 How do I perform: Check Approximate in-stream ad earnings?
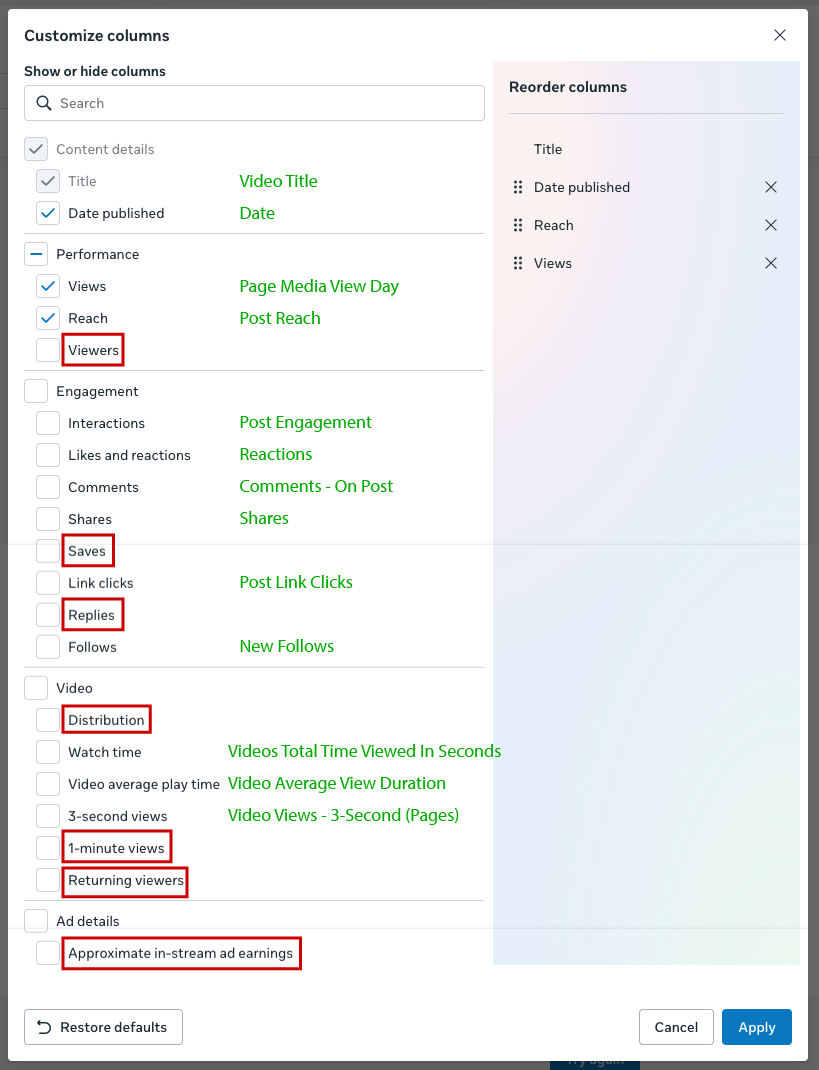click(48, 953)
